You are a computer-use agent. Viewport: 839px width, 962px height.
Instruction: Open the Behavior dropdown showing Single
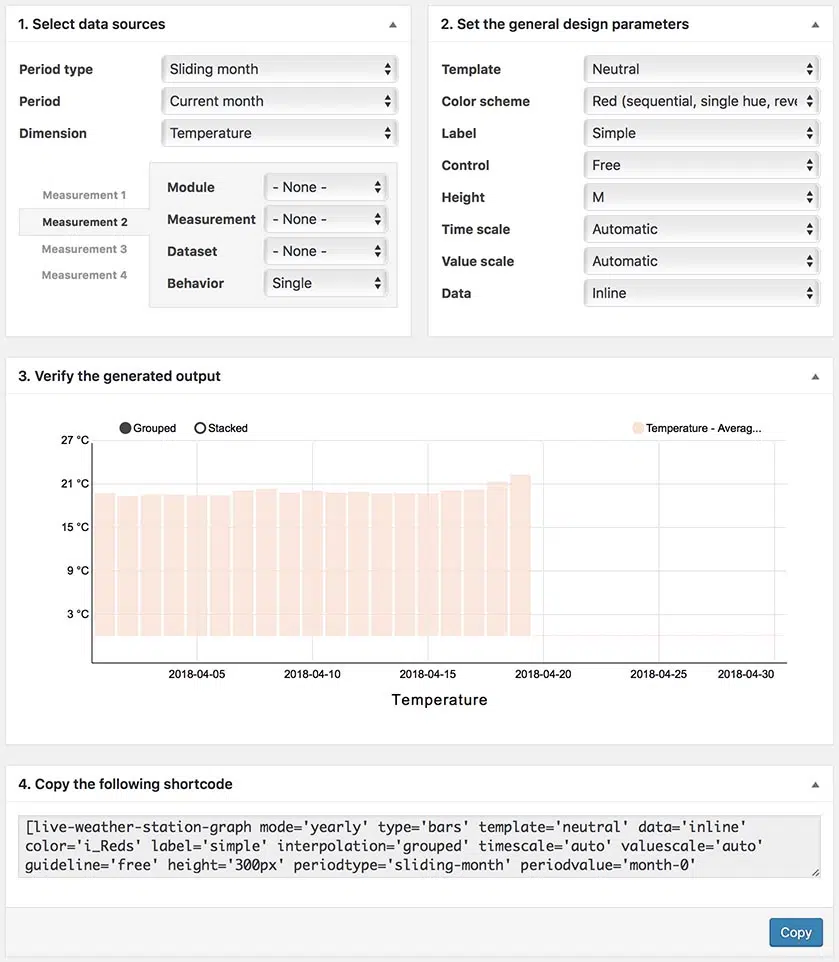click(325, 283)
